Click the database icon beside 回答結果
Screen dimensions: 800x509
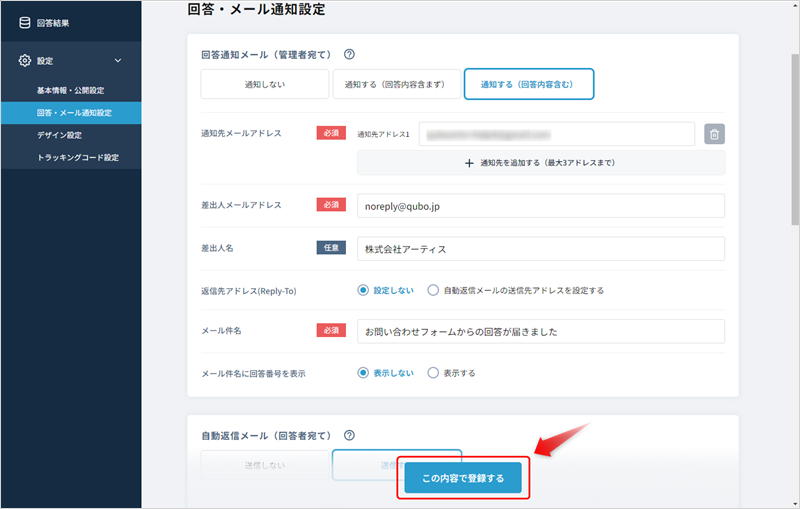pyautogui.click(x=25, y=23)
